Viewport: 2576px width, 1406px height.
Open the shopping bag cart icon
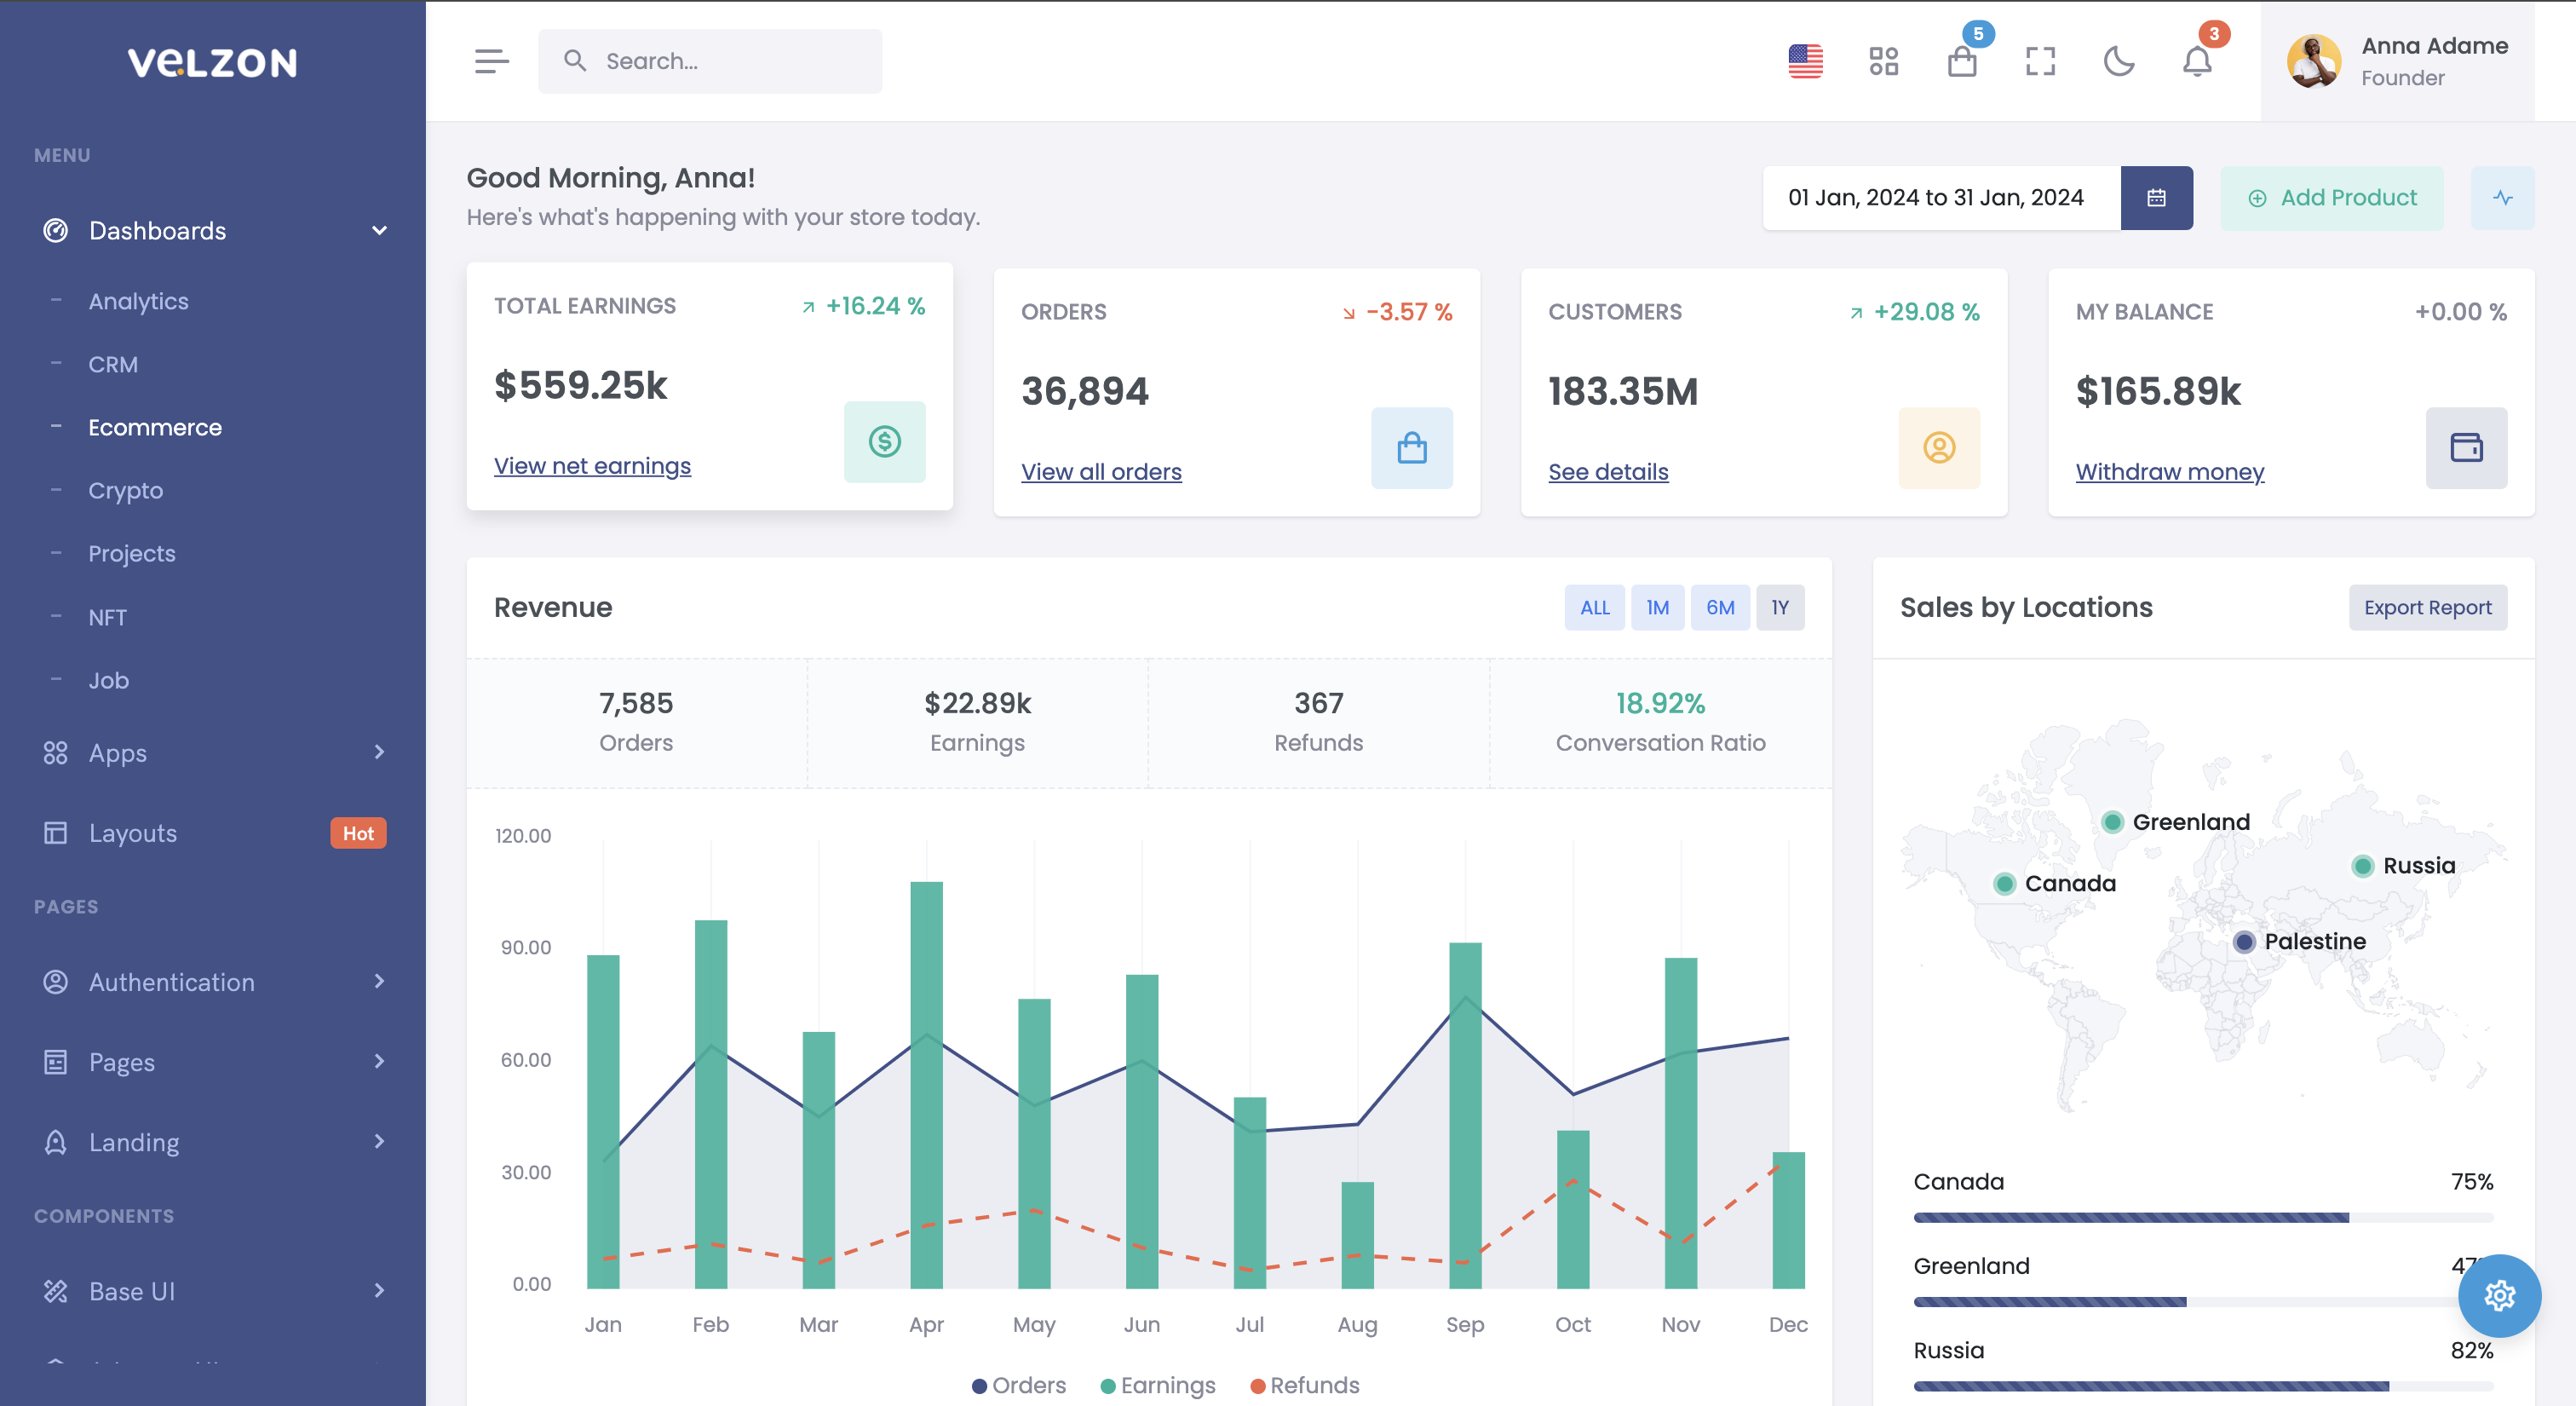pos(1961,61)
